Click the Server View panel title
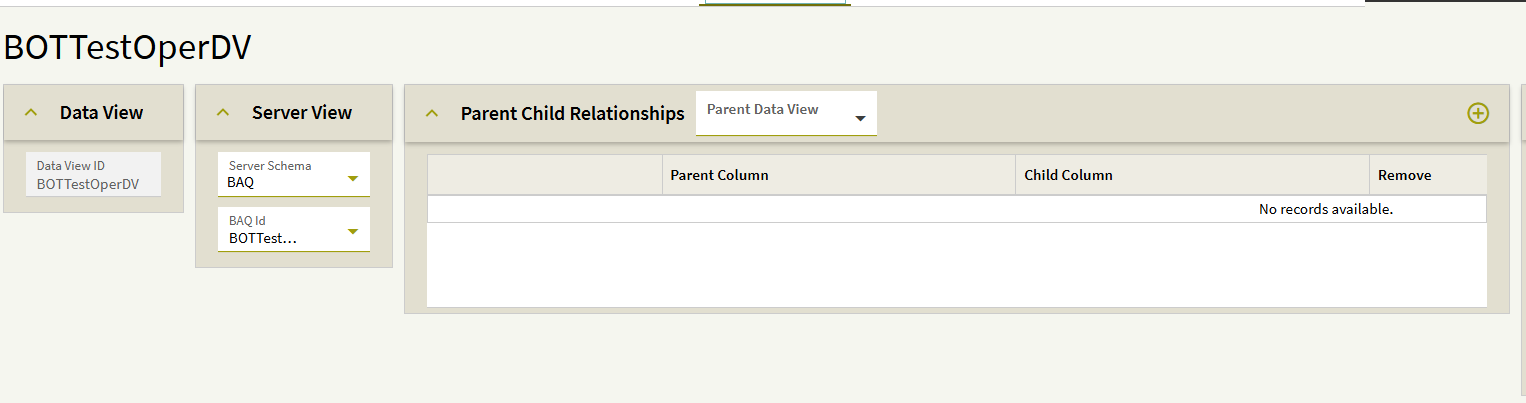The width and height of the screenshot is (1526, 403). [301, 113]
